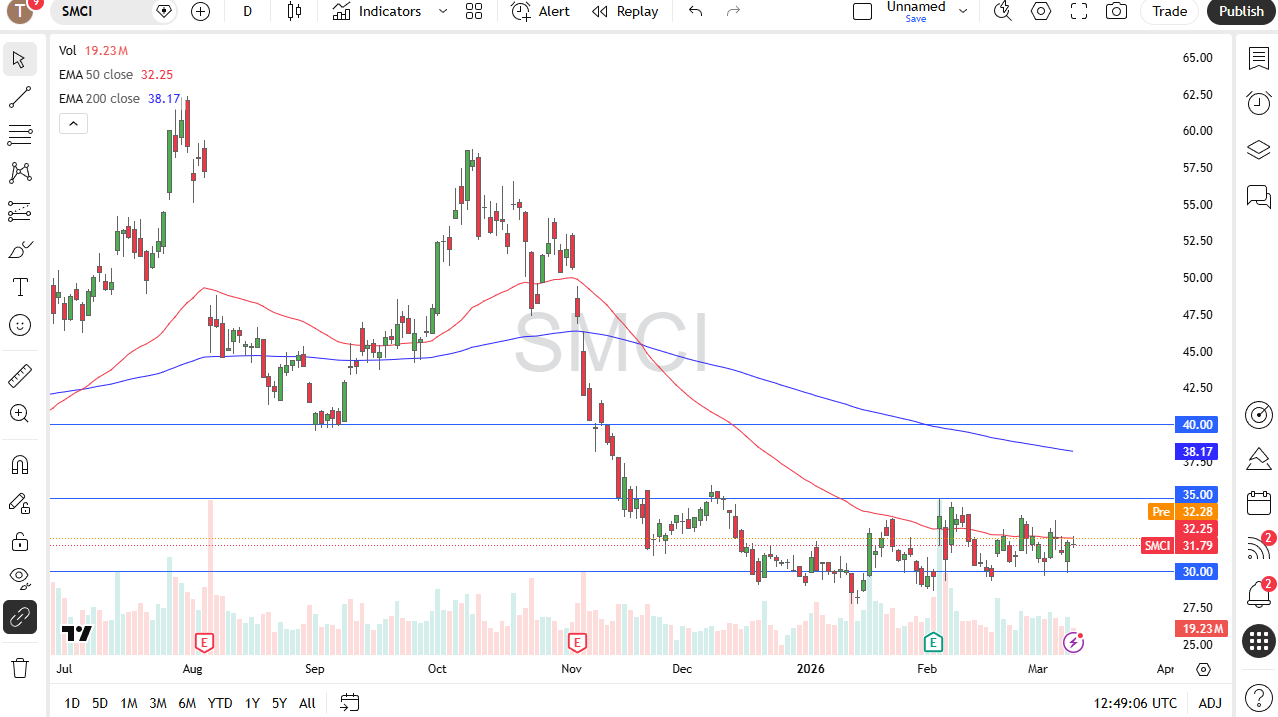The image size is (1278, 717).
Task: Set the range to 6M
Action: 187,703
